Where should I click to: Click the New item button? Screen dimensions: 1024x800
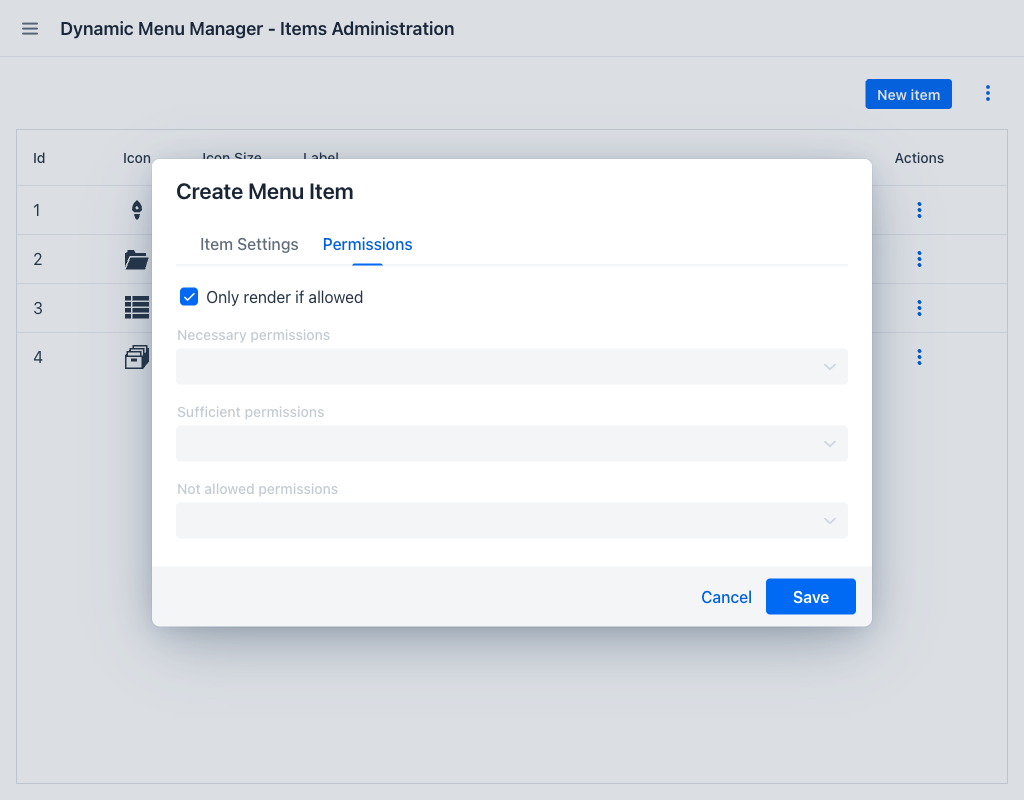pos(908,95)
